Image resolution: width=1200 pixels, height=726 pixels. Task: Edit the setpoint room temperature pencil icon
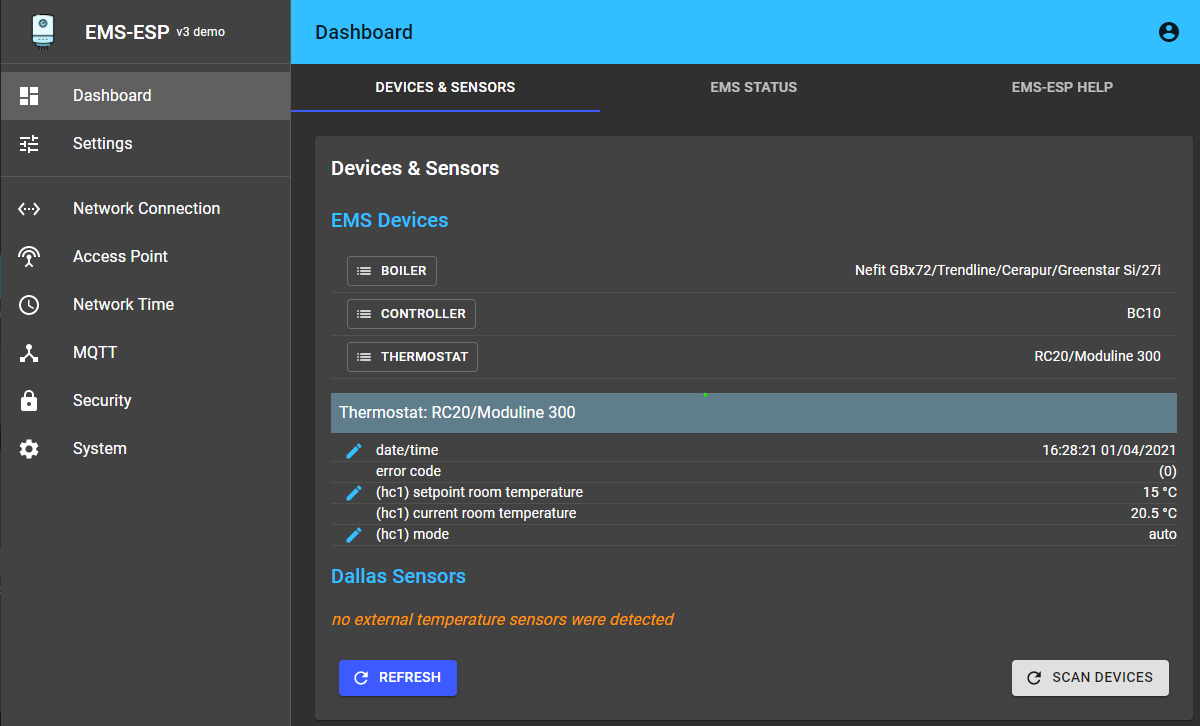[353, 493]
